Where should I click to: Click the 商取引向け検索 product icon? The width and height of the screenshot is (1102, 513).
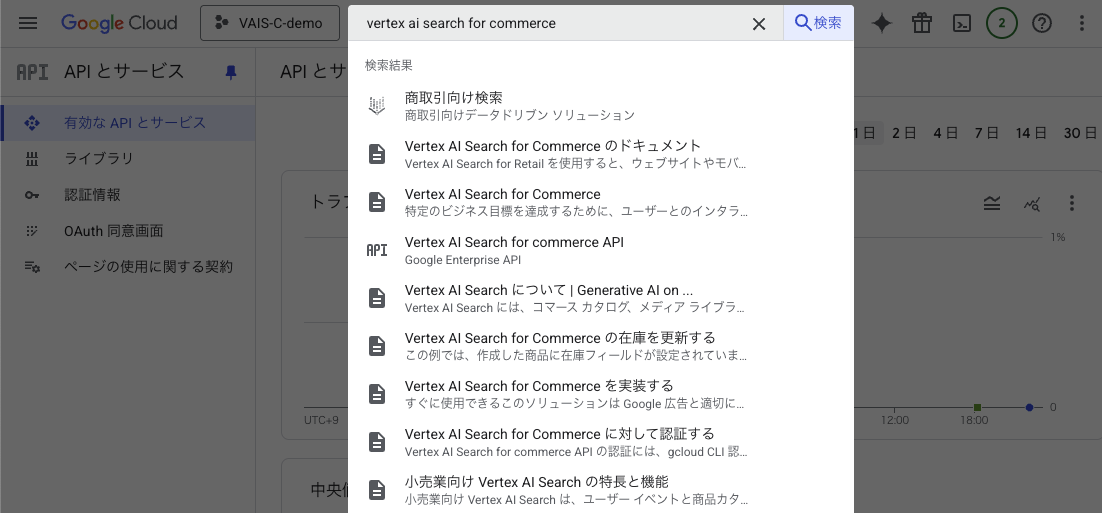pyautogui.click(x=377, y=106)
